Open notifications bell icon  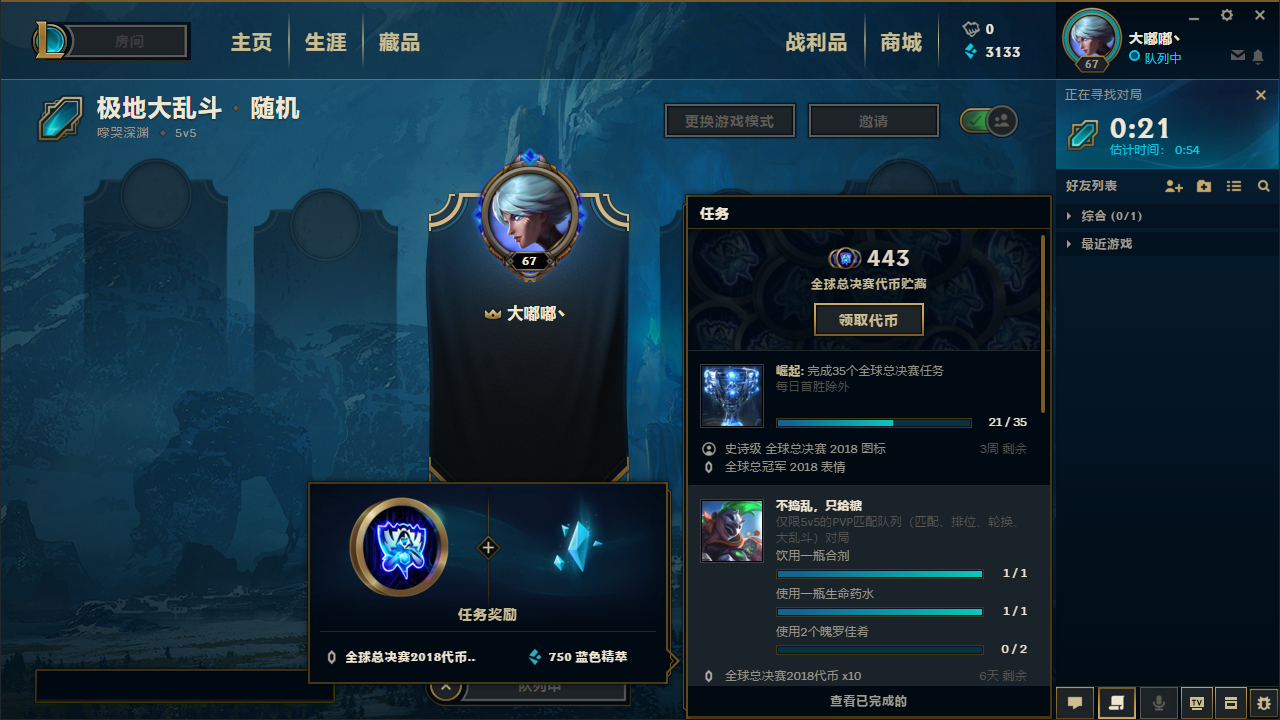point(1258,56)
